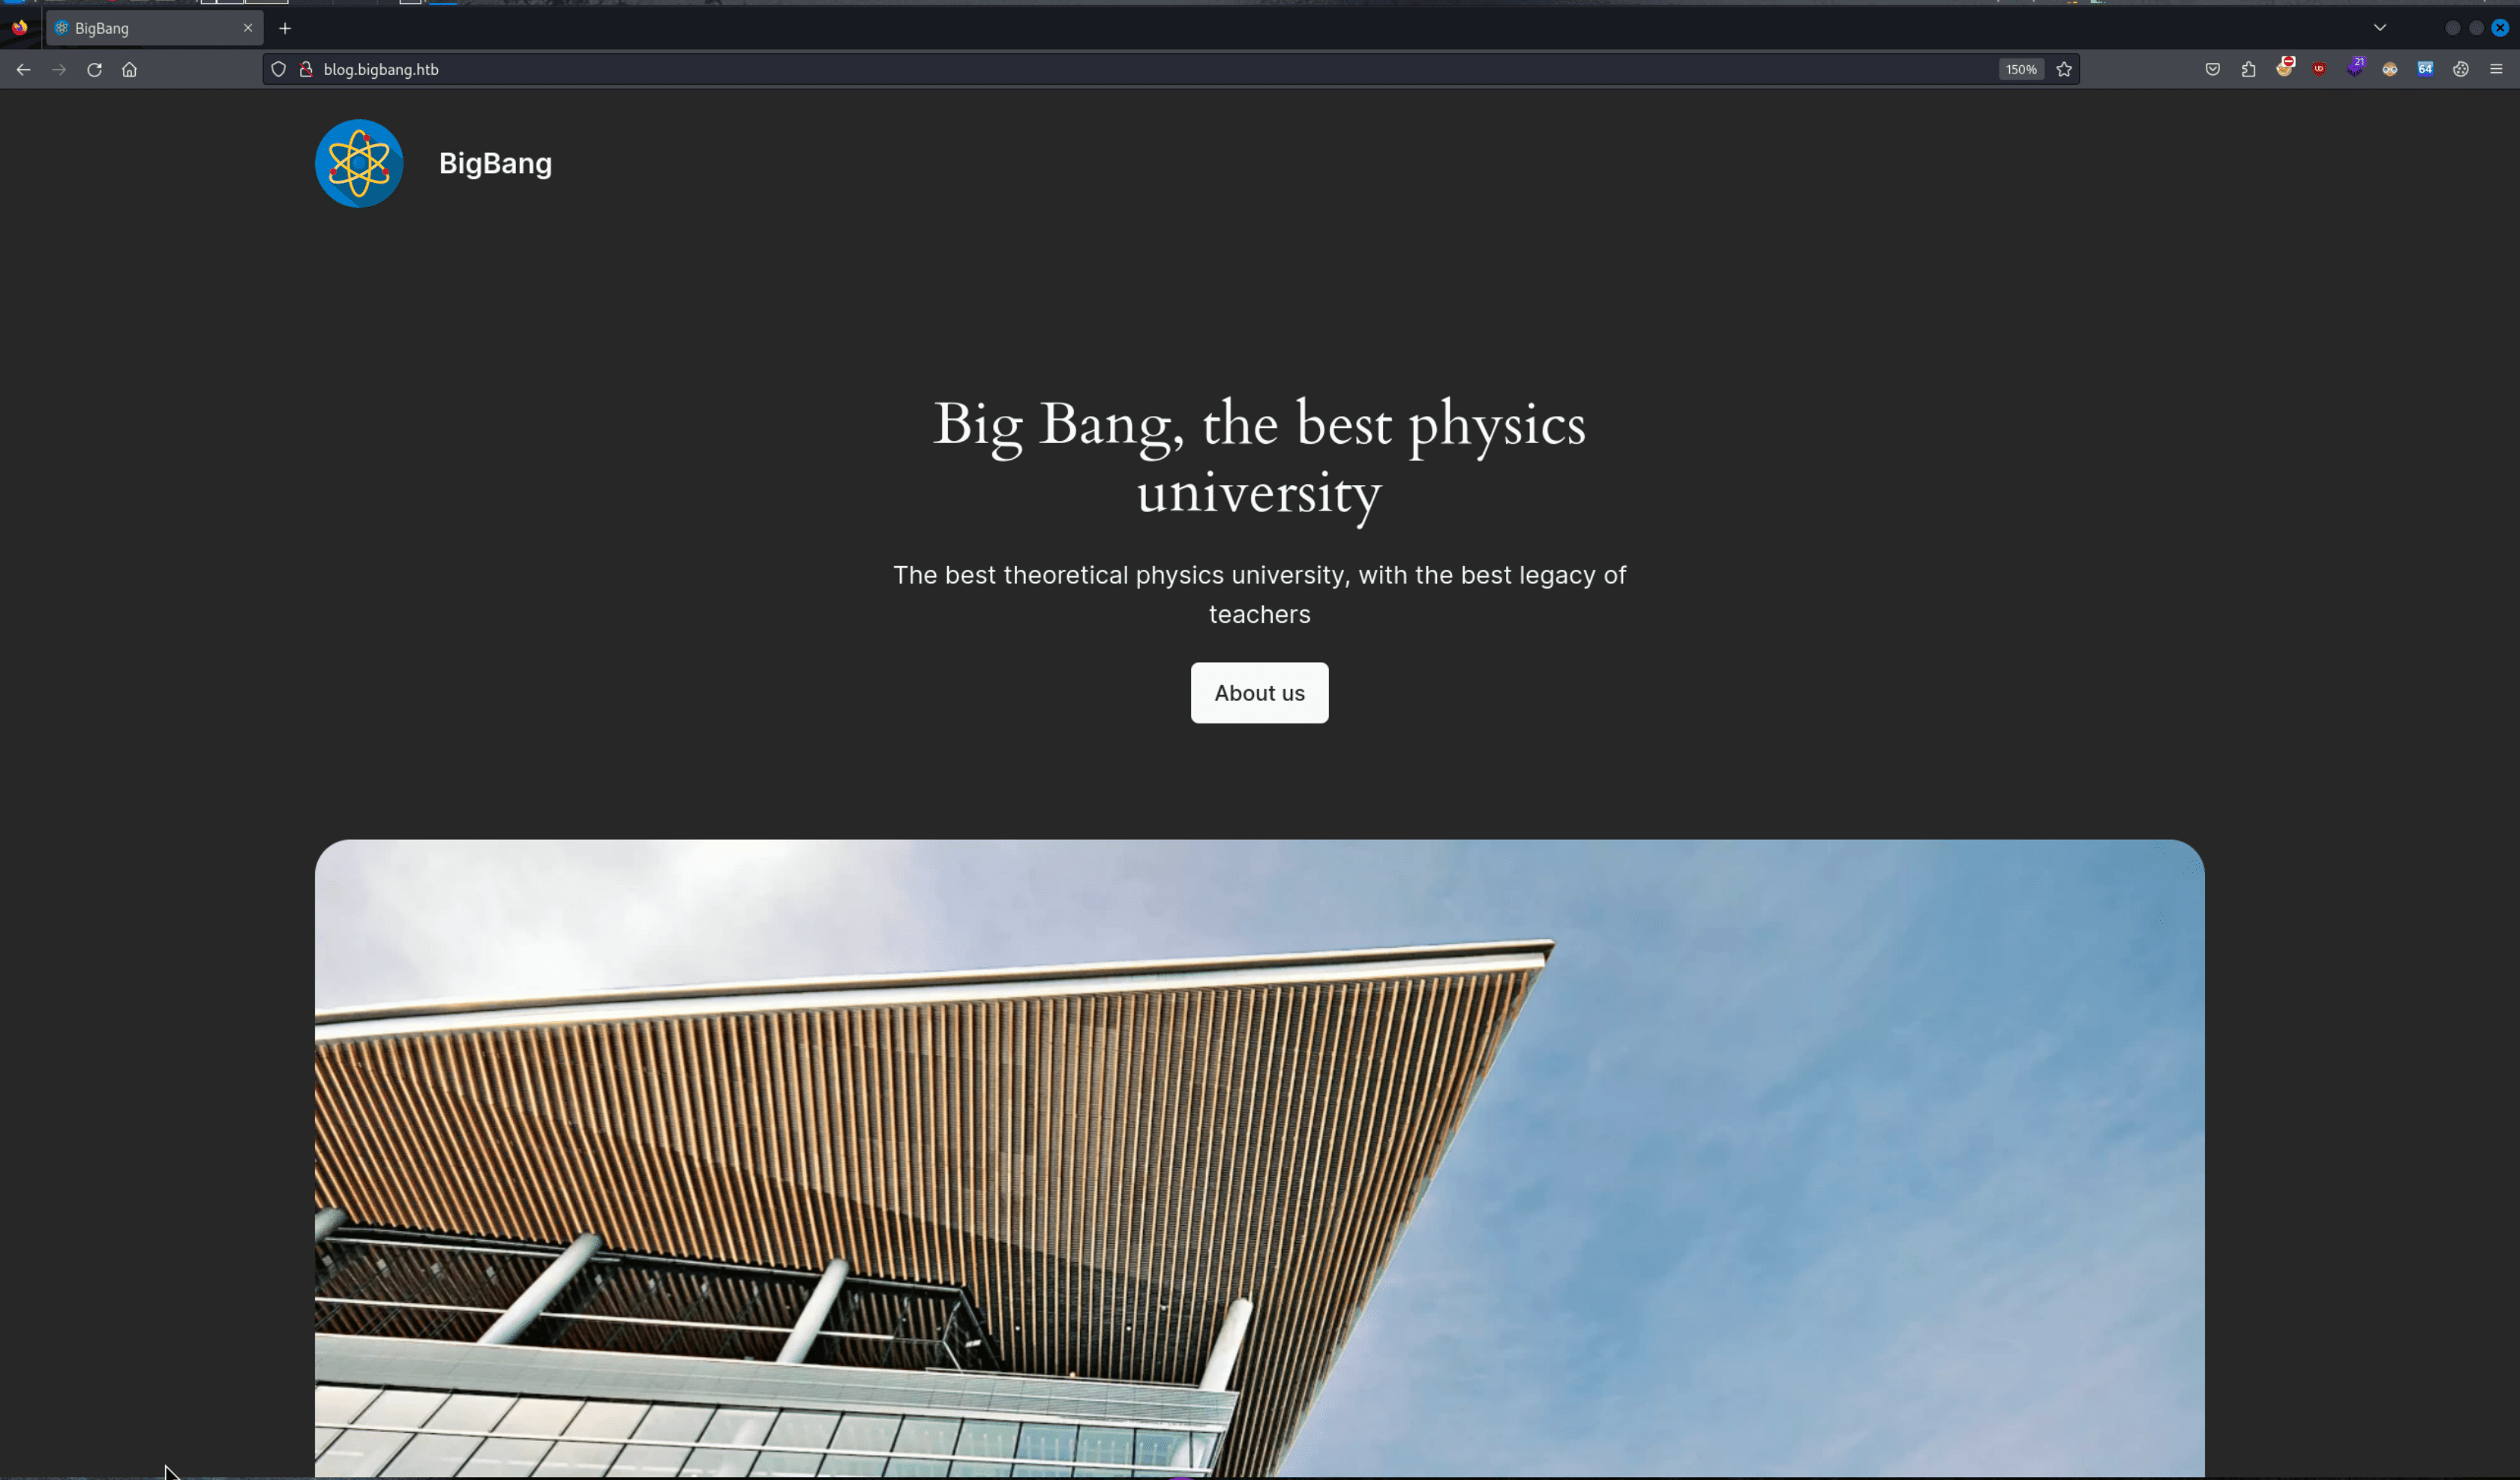Open the Extensions puzzle-piece icon
The height and width of the screenshot is (1480, 2520).
pyautogui.click(x=2248, y=69)
